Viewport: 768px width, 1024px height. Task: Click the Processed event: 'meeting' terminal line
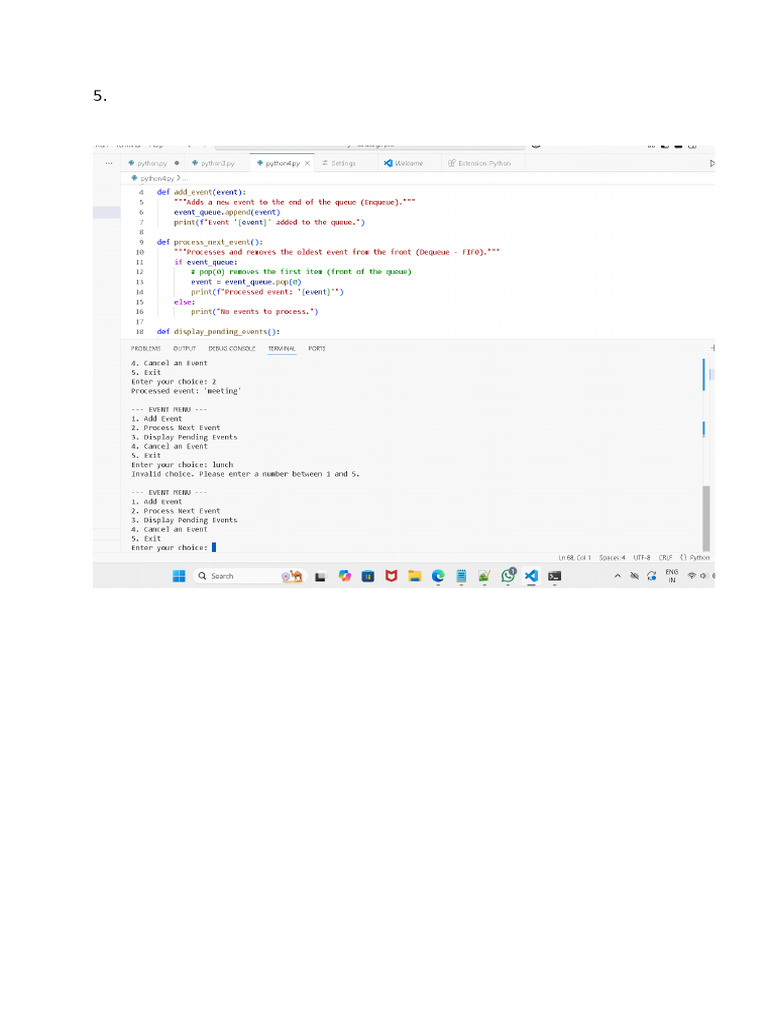pyautogui.click(x=185, y=391)
